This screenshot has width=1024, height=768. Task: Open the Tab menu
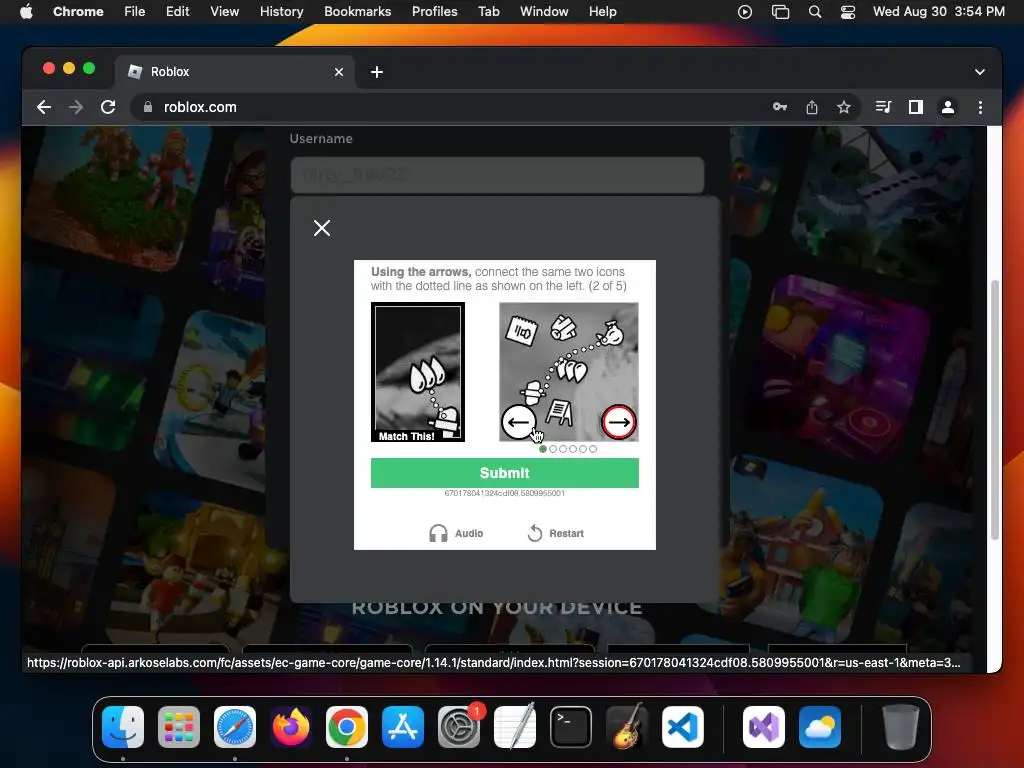coord(488,12)
